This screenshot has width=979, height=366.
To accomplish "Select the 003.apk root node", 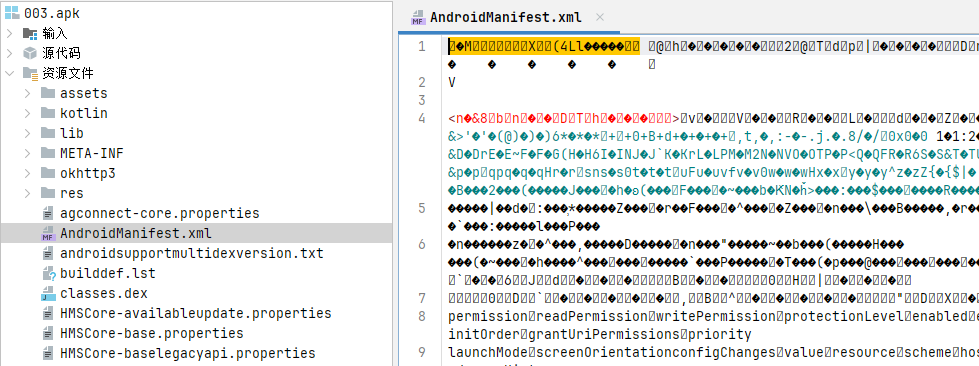I will coord(52,13).
